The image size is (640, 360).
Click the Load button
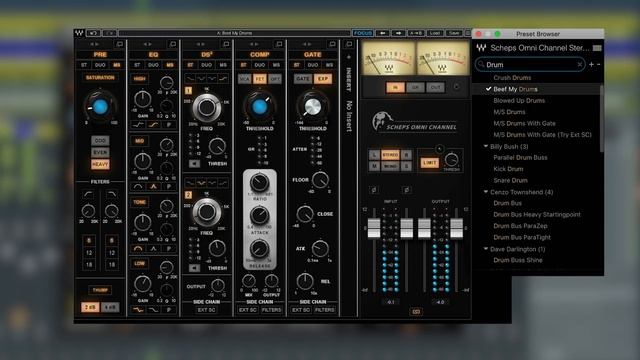click(435, 33)
